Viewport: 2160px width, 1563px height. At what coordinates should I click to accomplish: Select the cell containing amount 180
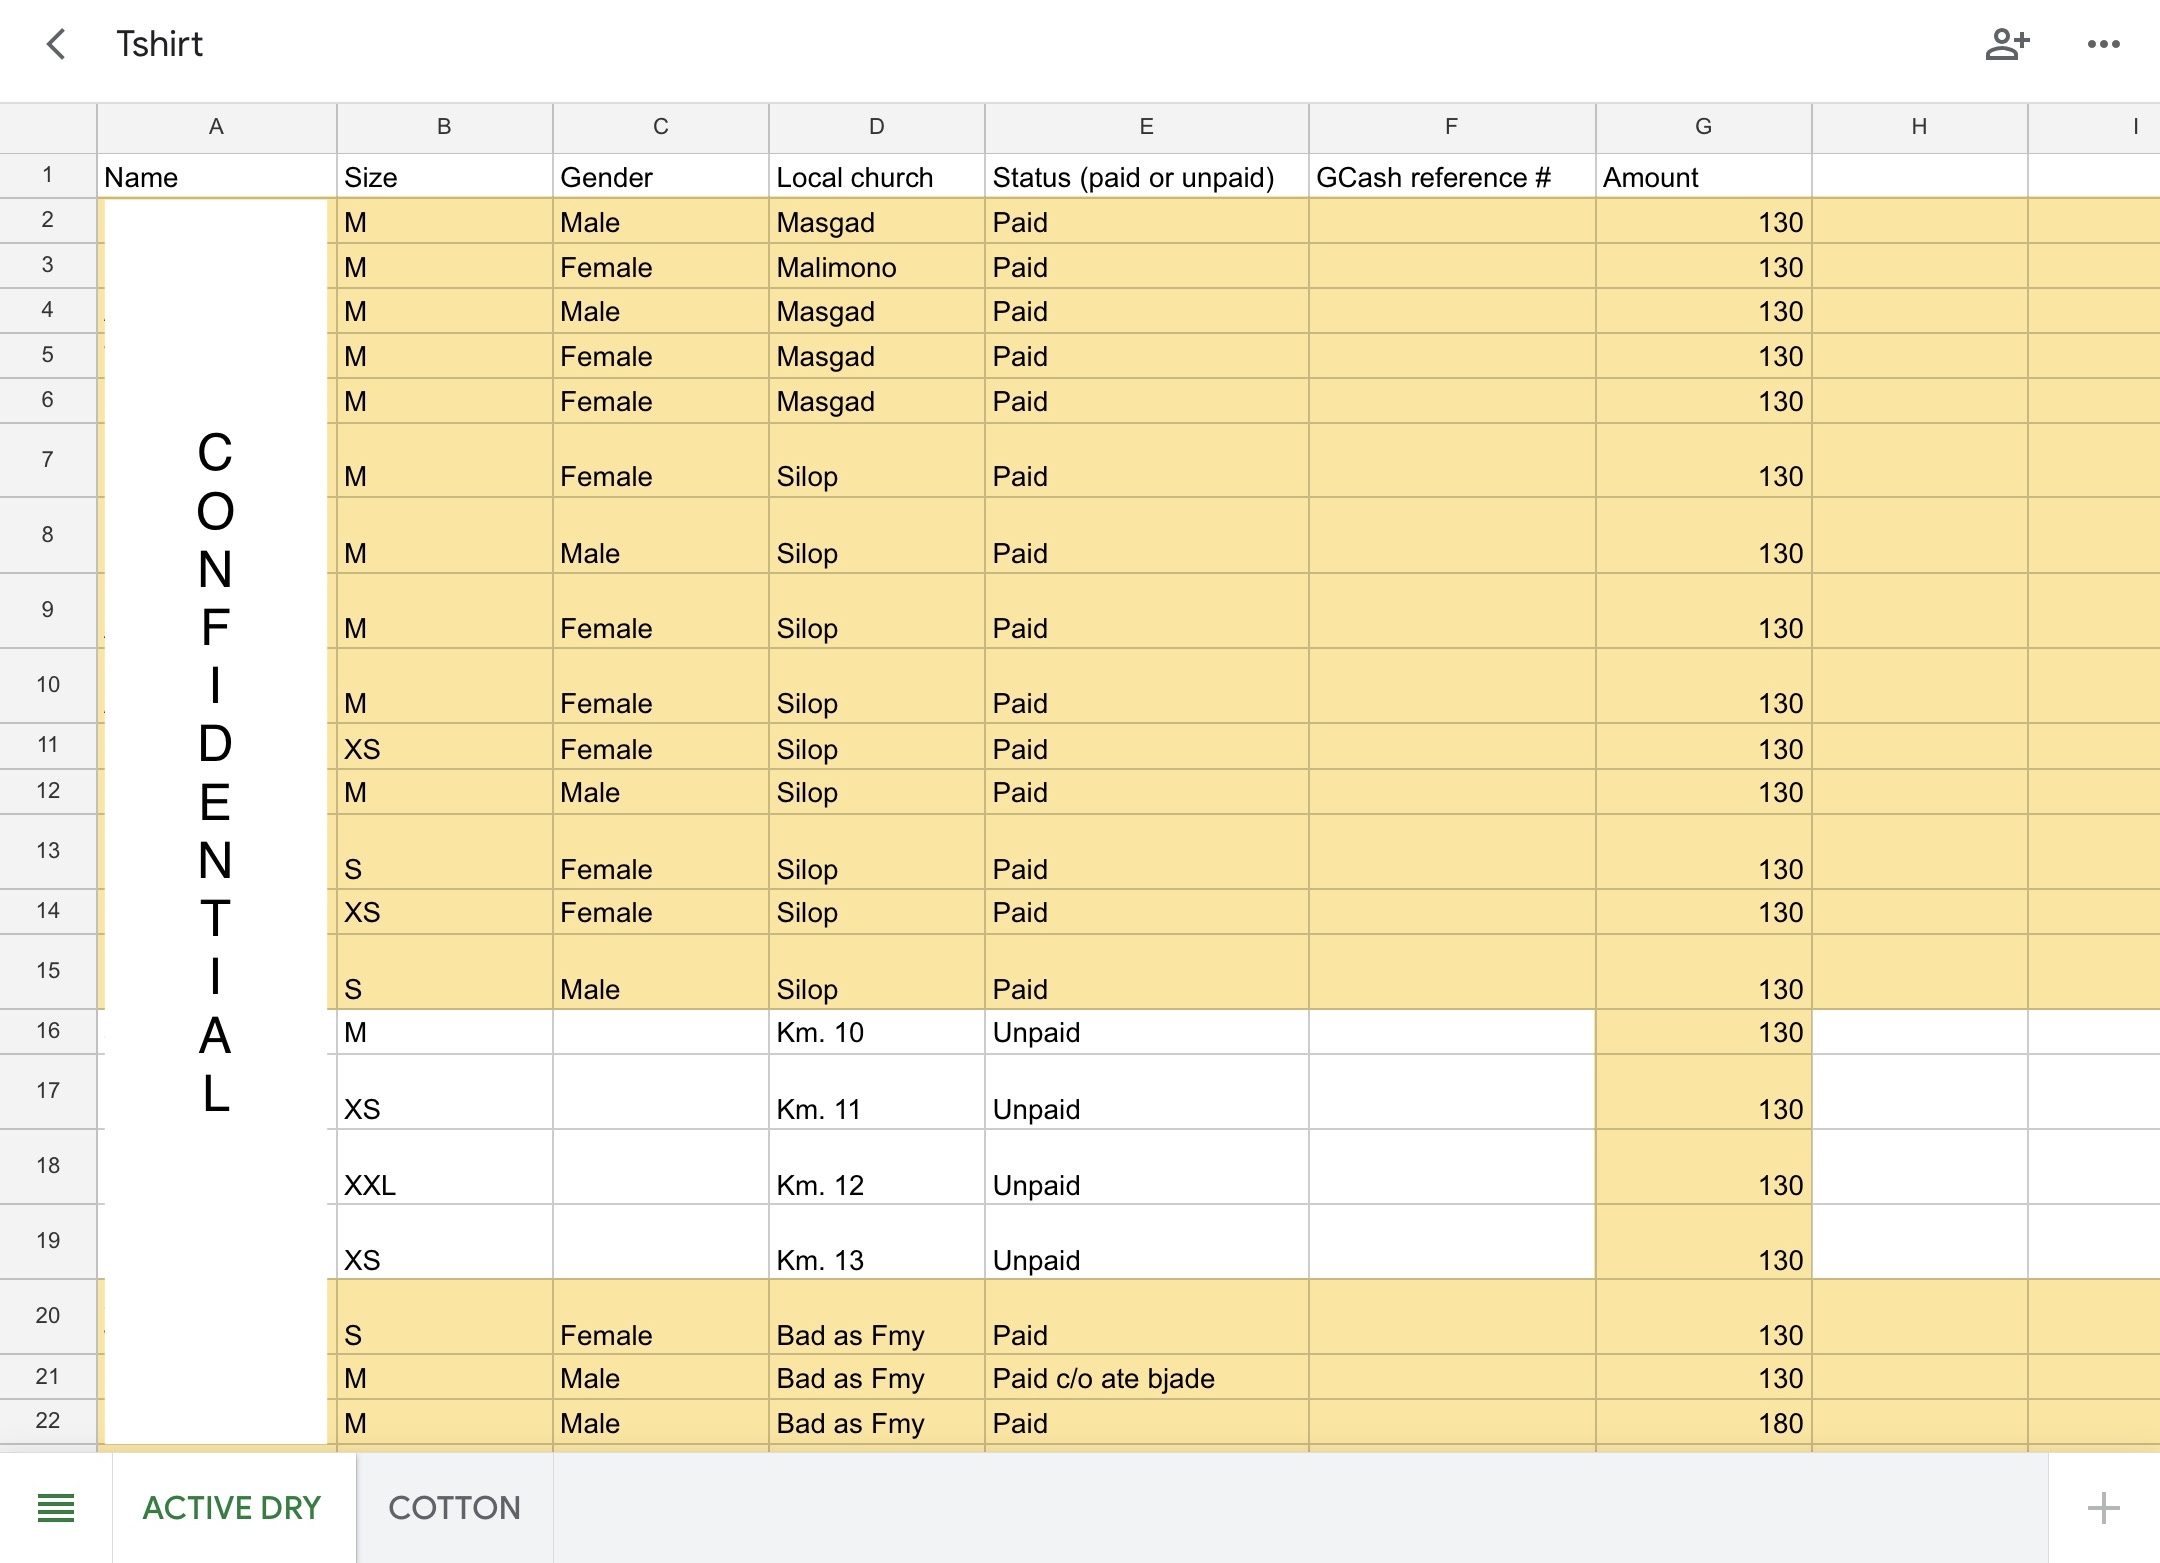pos(1703,1422)
